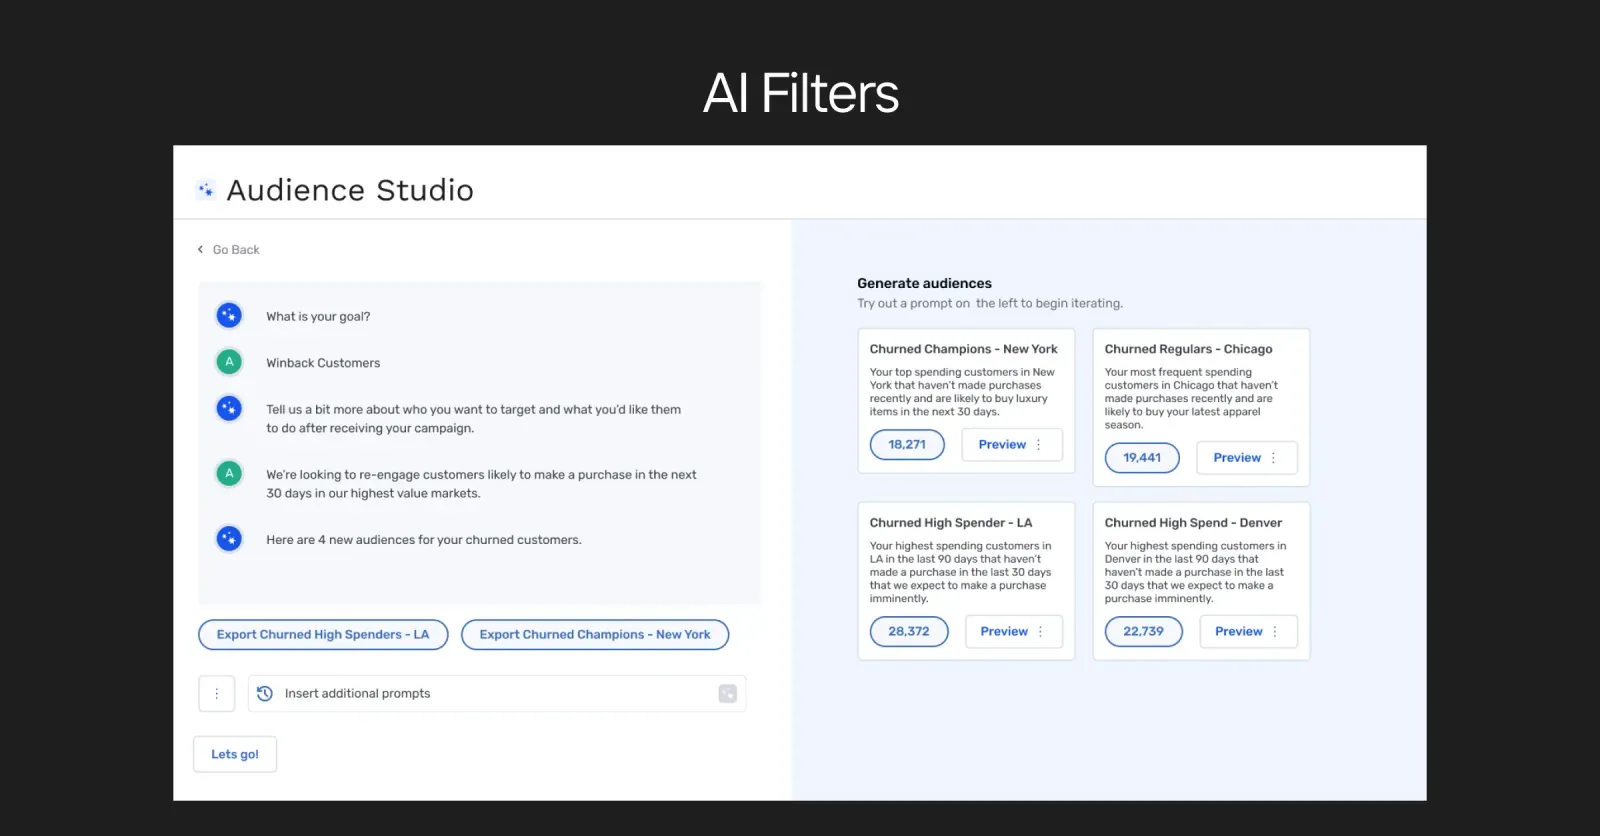Click green 'A' avatar beside 'We're looking to re-engage'

click(x=229, y=473)
